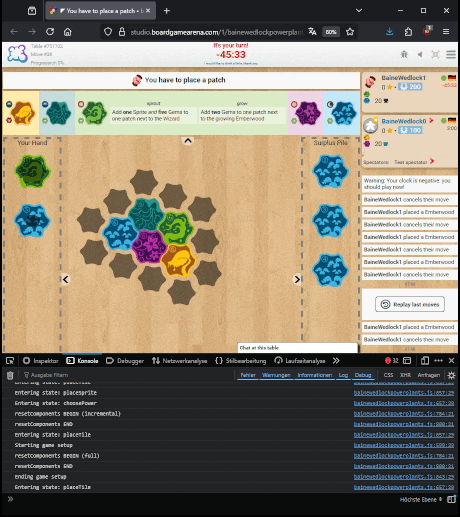Switch to the Debugger tab
This screenshot has width=460, height=517.
click(x=125, y=361)
